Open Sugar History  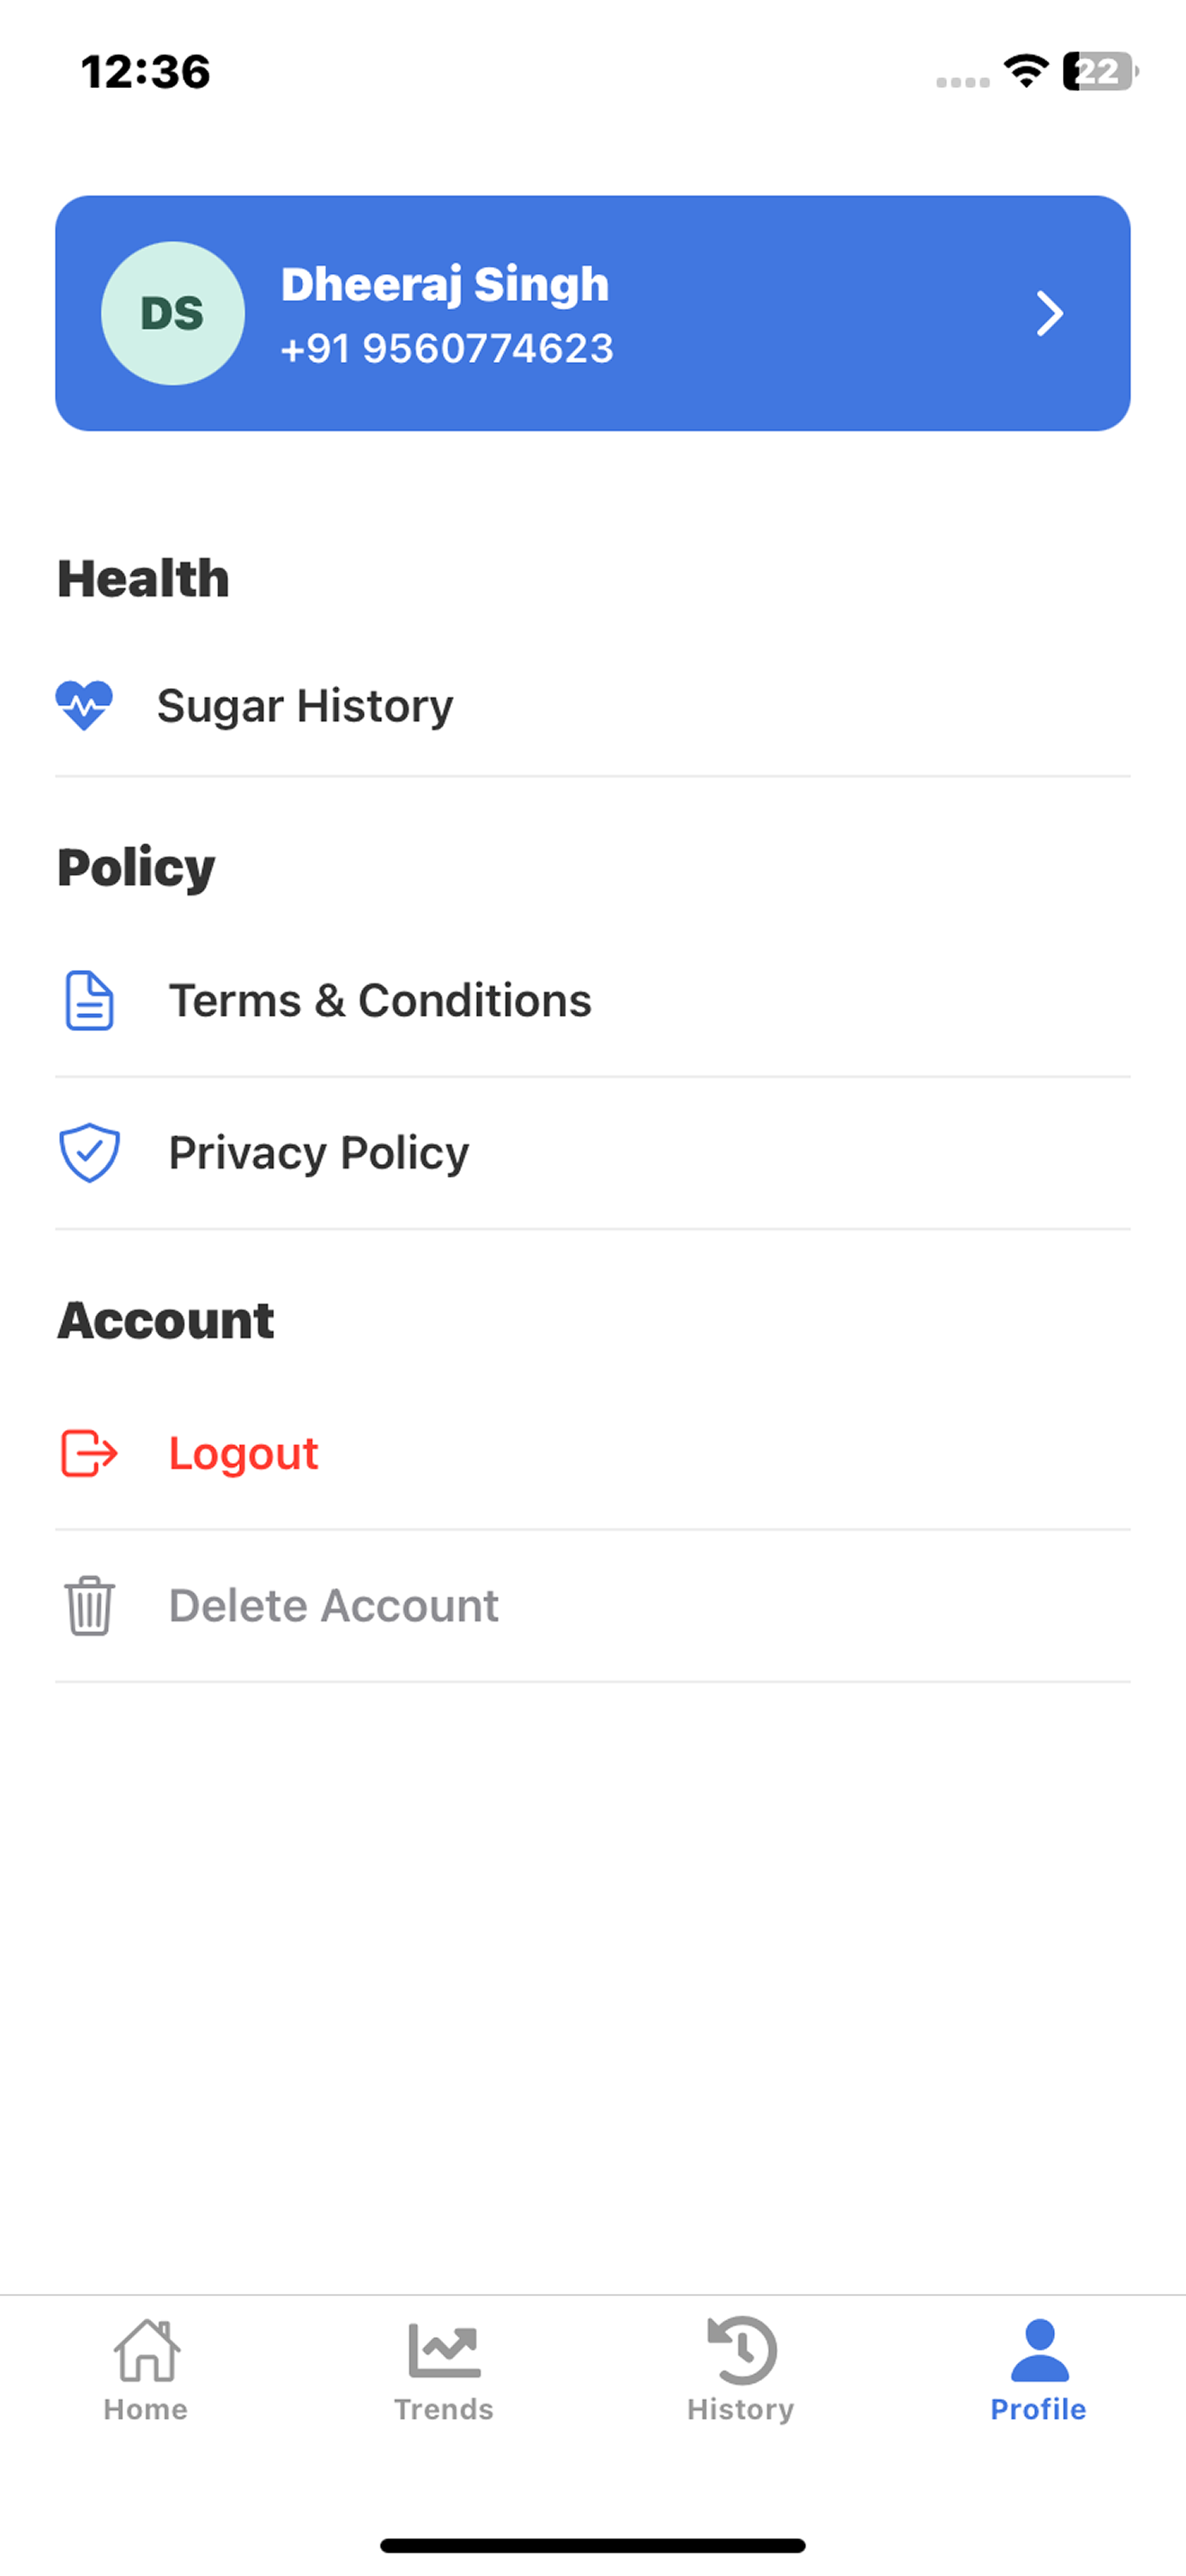593,706
